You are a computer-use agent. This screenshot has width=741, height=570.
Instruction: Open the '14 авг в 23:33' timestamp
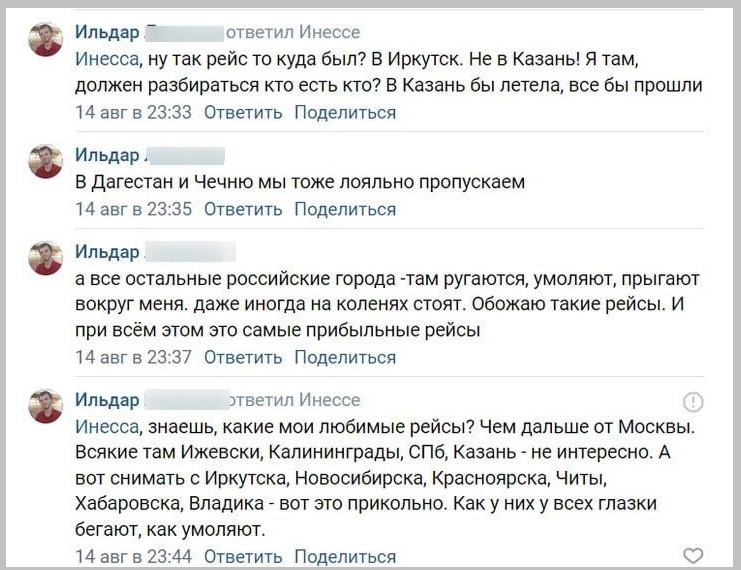pyautogui.click(x=133, y=112)
